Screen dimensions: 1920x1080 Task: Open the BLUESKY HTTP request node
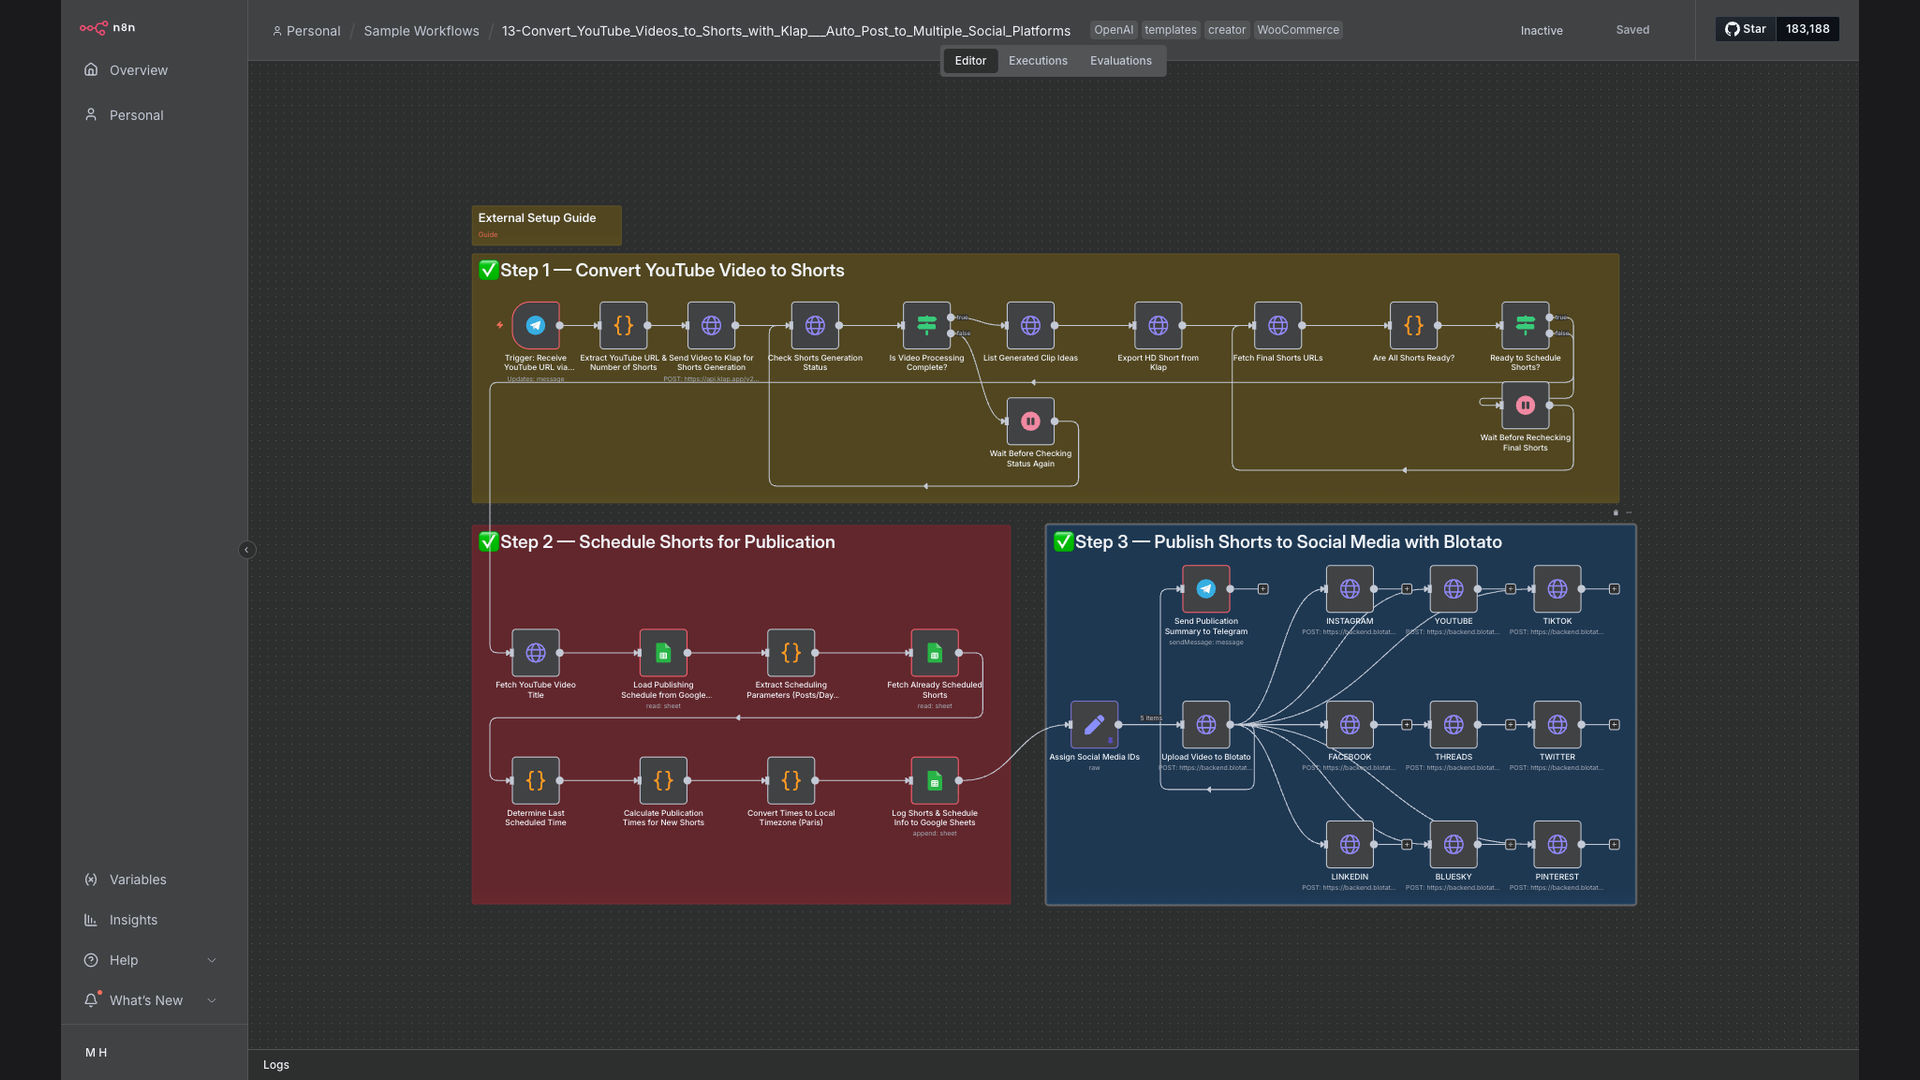[x=1454, y=845]
